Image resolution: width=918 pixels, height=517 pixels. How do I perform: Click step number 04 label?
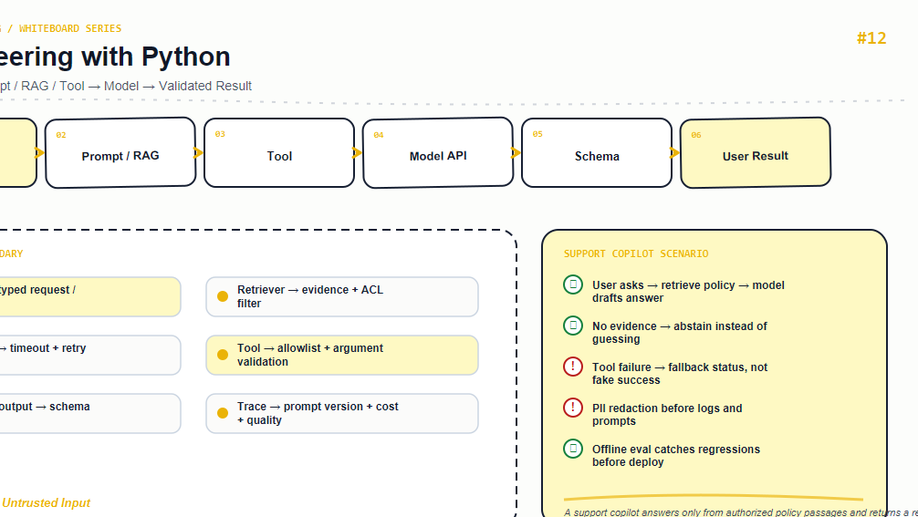(x=379, y=135)
